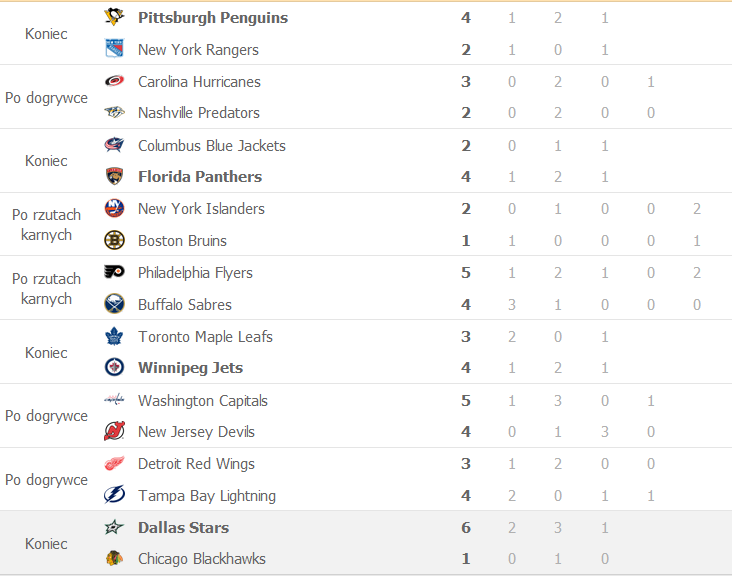
Task: Click the Boston Bruins logo icon
Action: [x=114, y=240]
